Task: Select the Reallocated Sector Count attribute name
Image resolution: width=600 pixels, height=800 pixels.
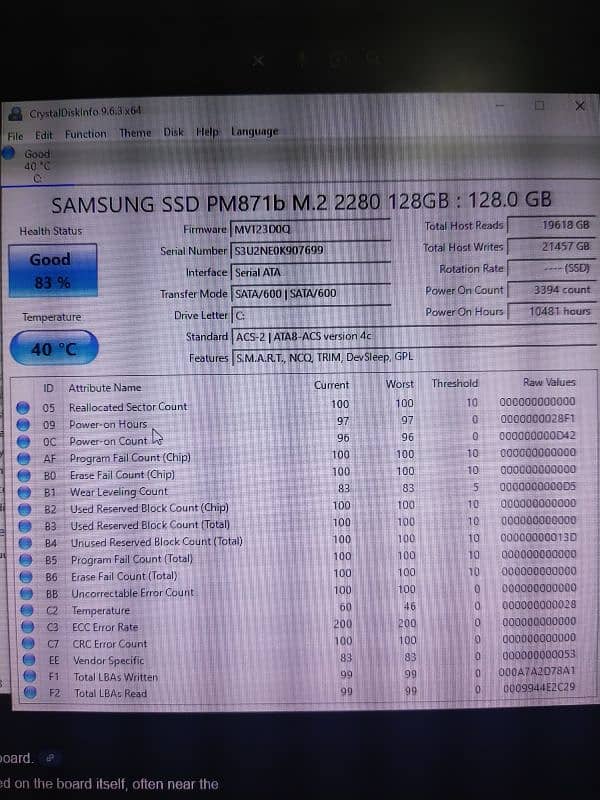Action: 128,407
